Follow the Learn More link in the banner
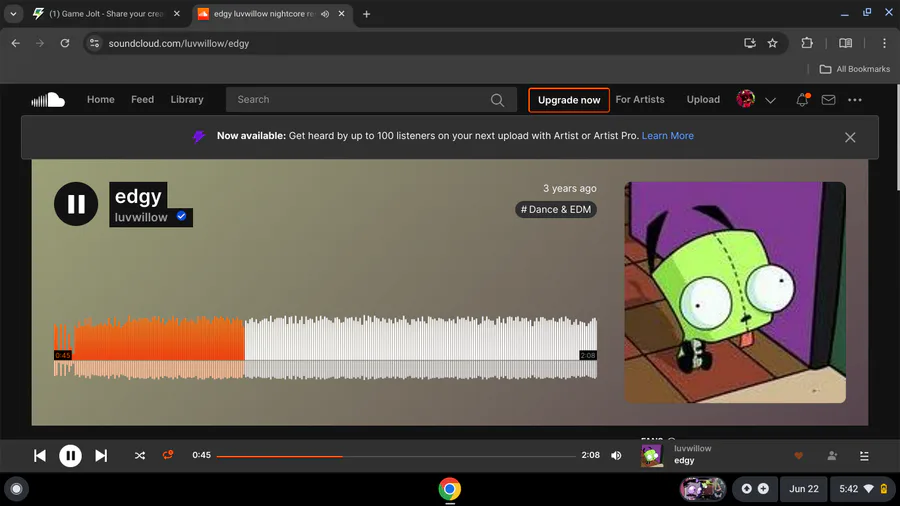The image size is (900, 506). [x=668, y=136]
